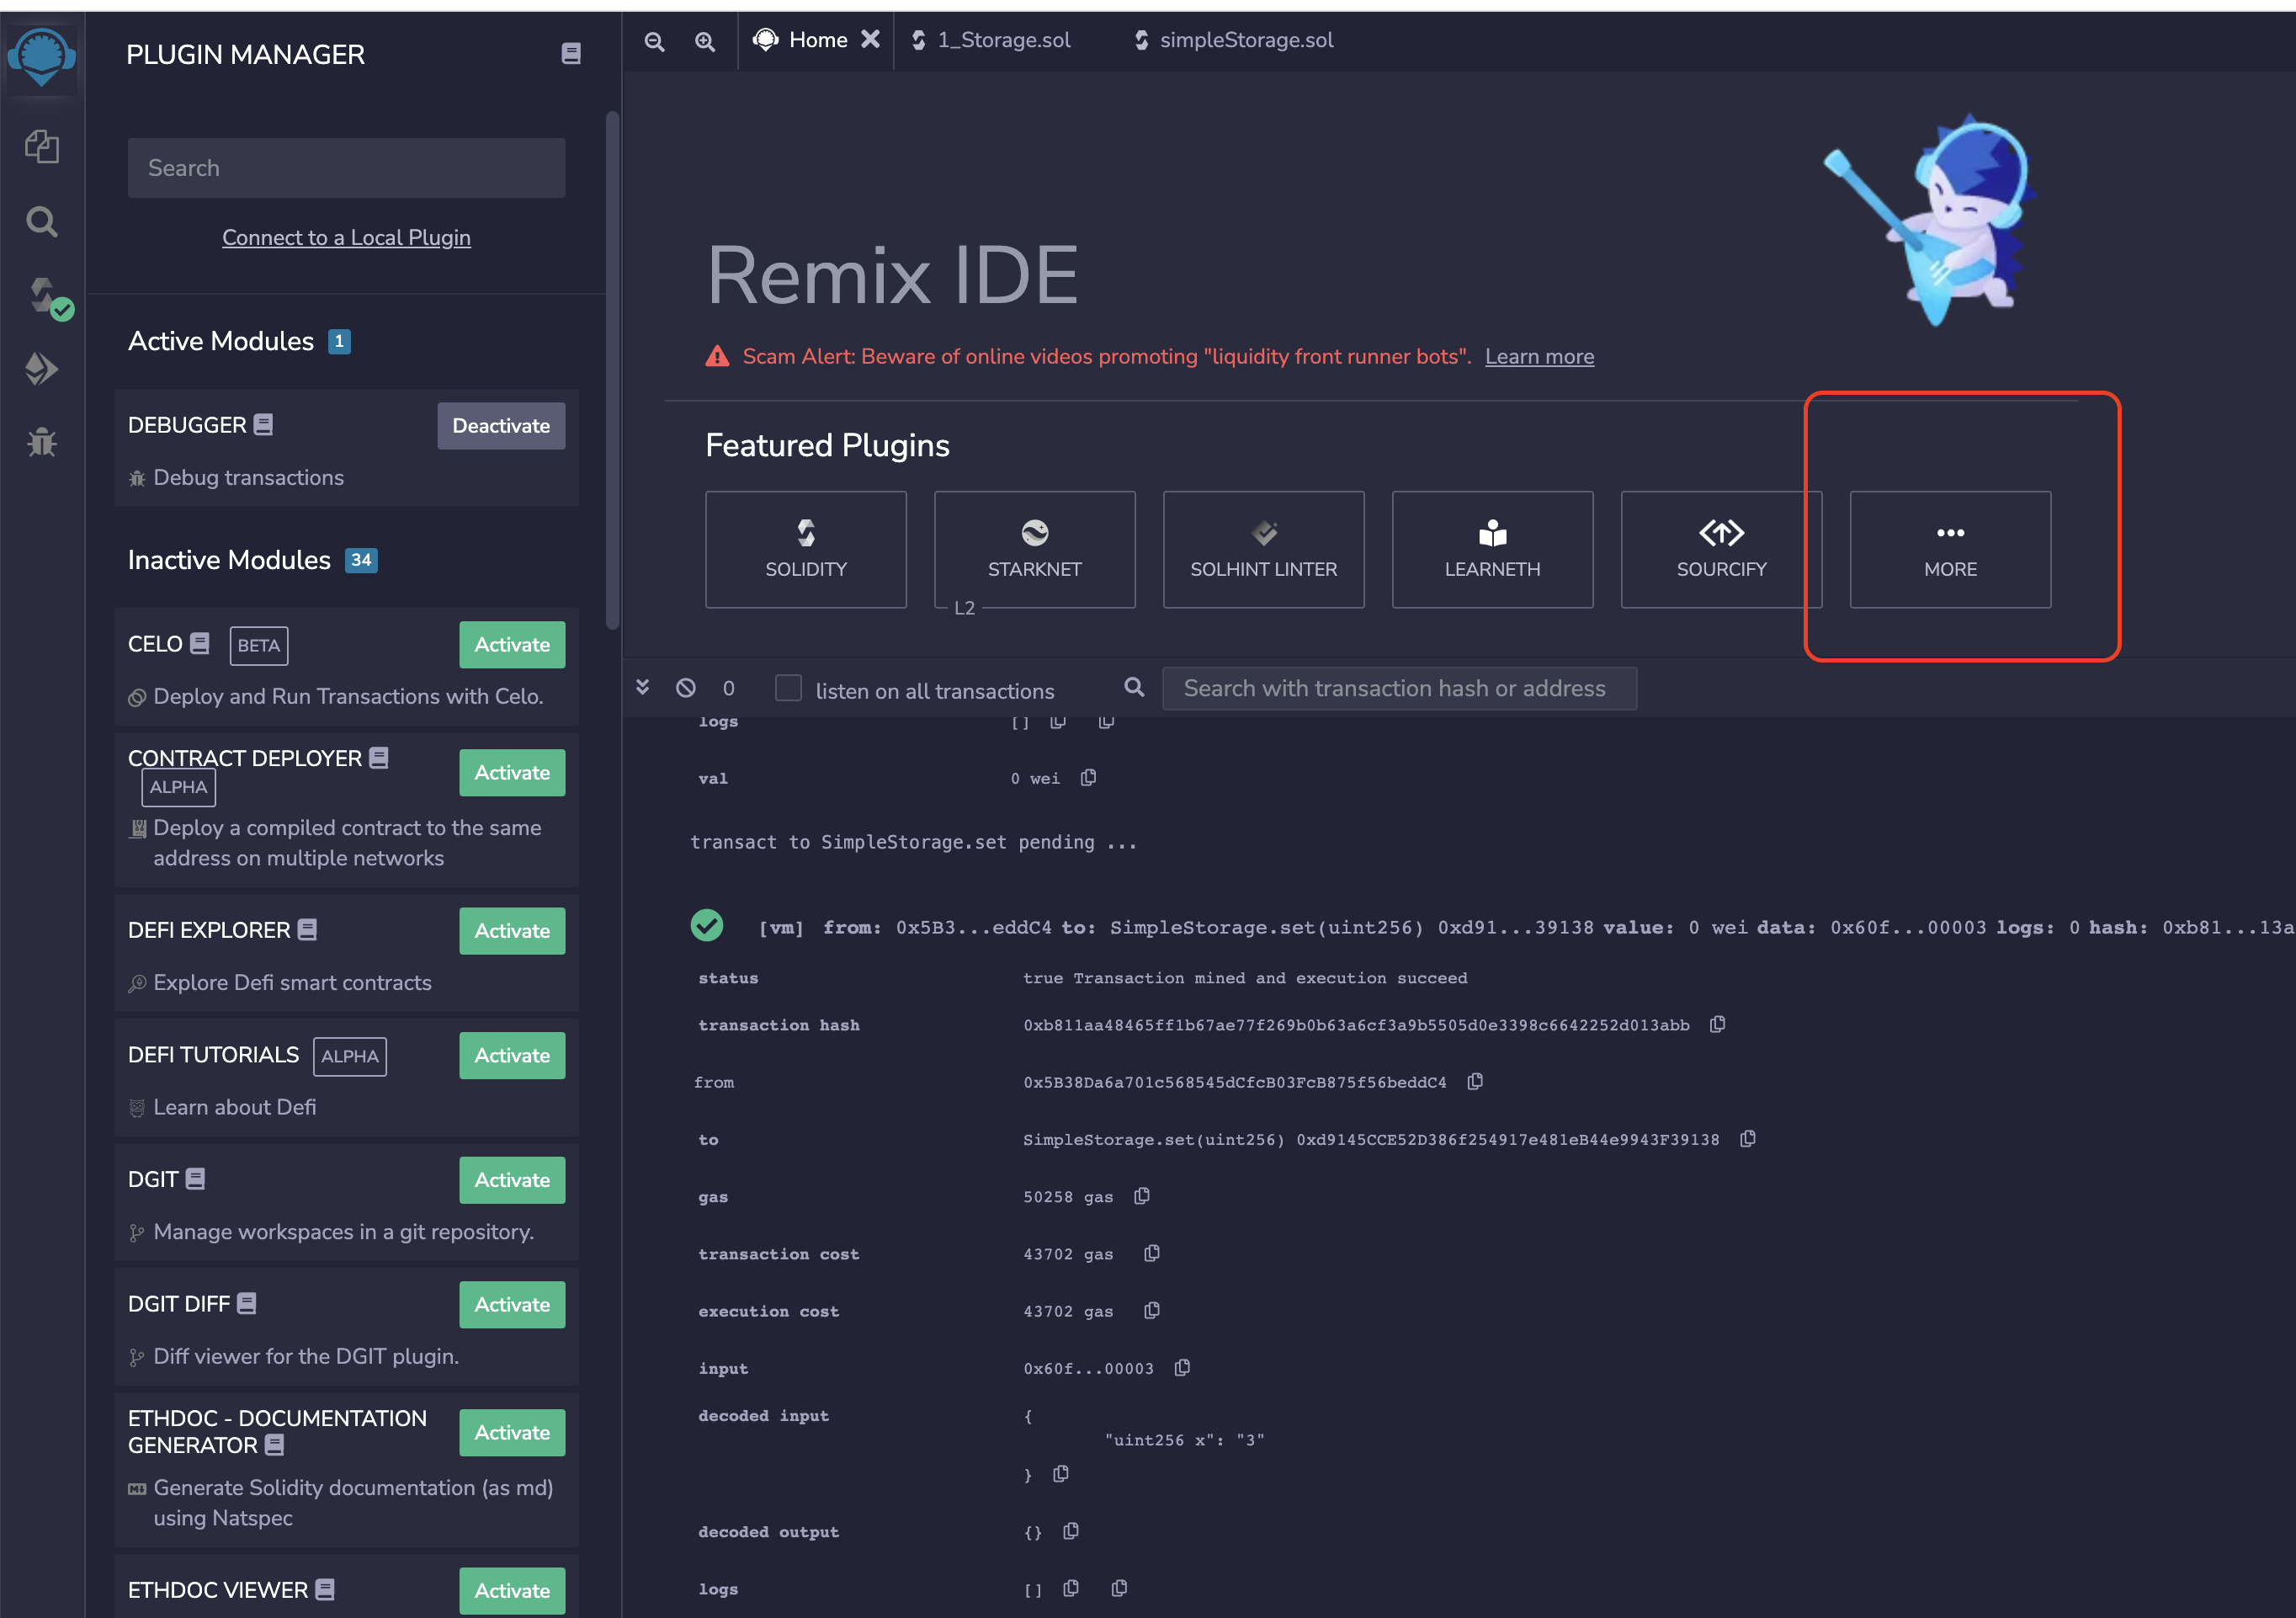Click terminal search magnifier icon
Viewport: 2296px width, 1618px height.
tap(1134, 687)
